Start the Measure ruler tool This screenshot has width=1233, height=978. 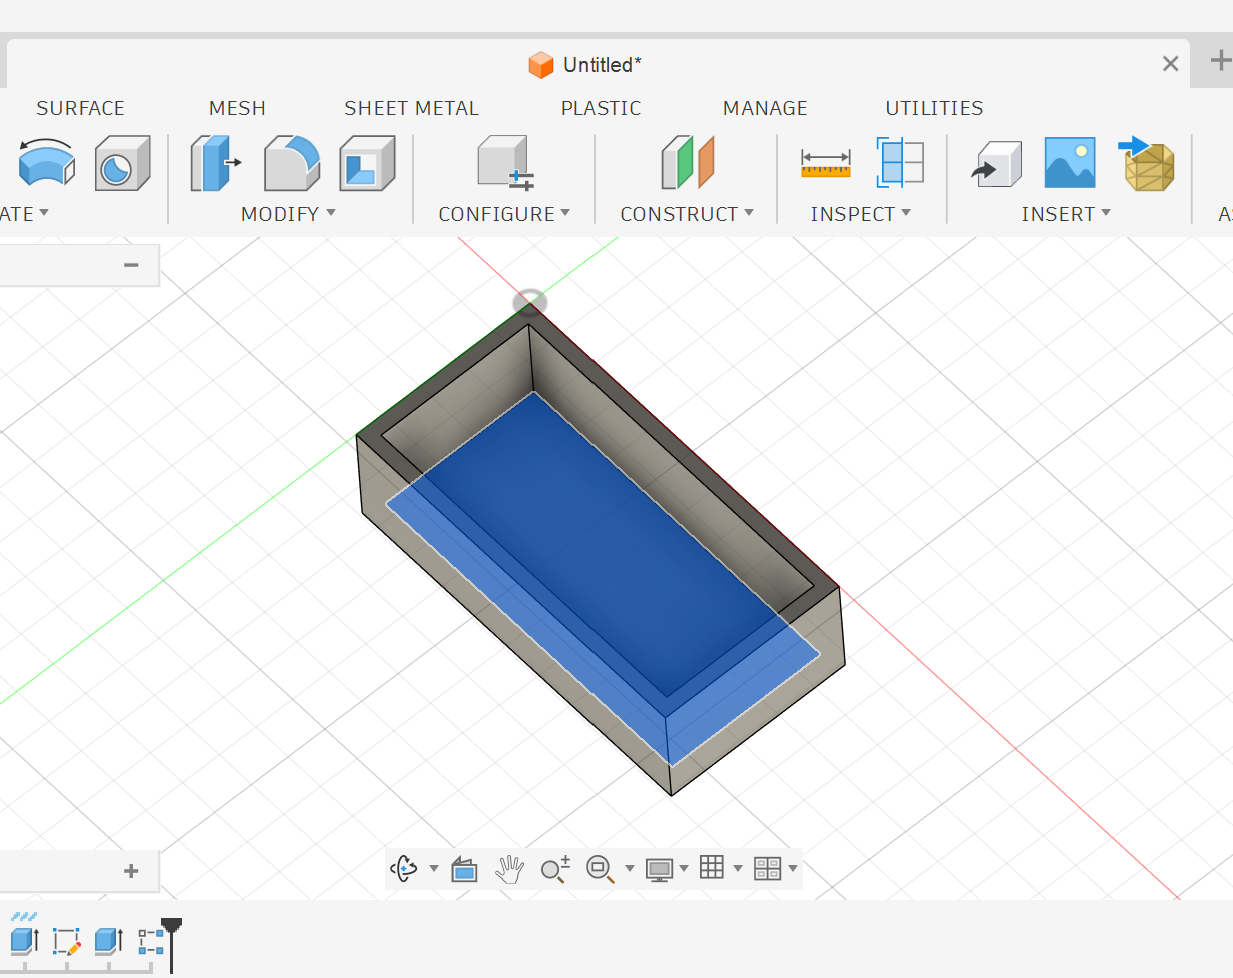click(826, 163)
